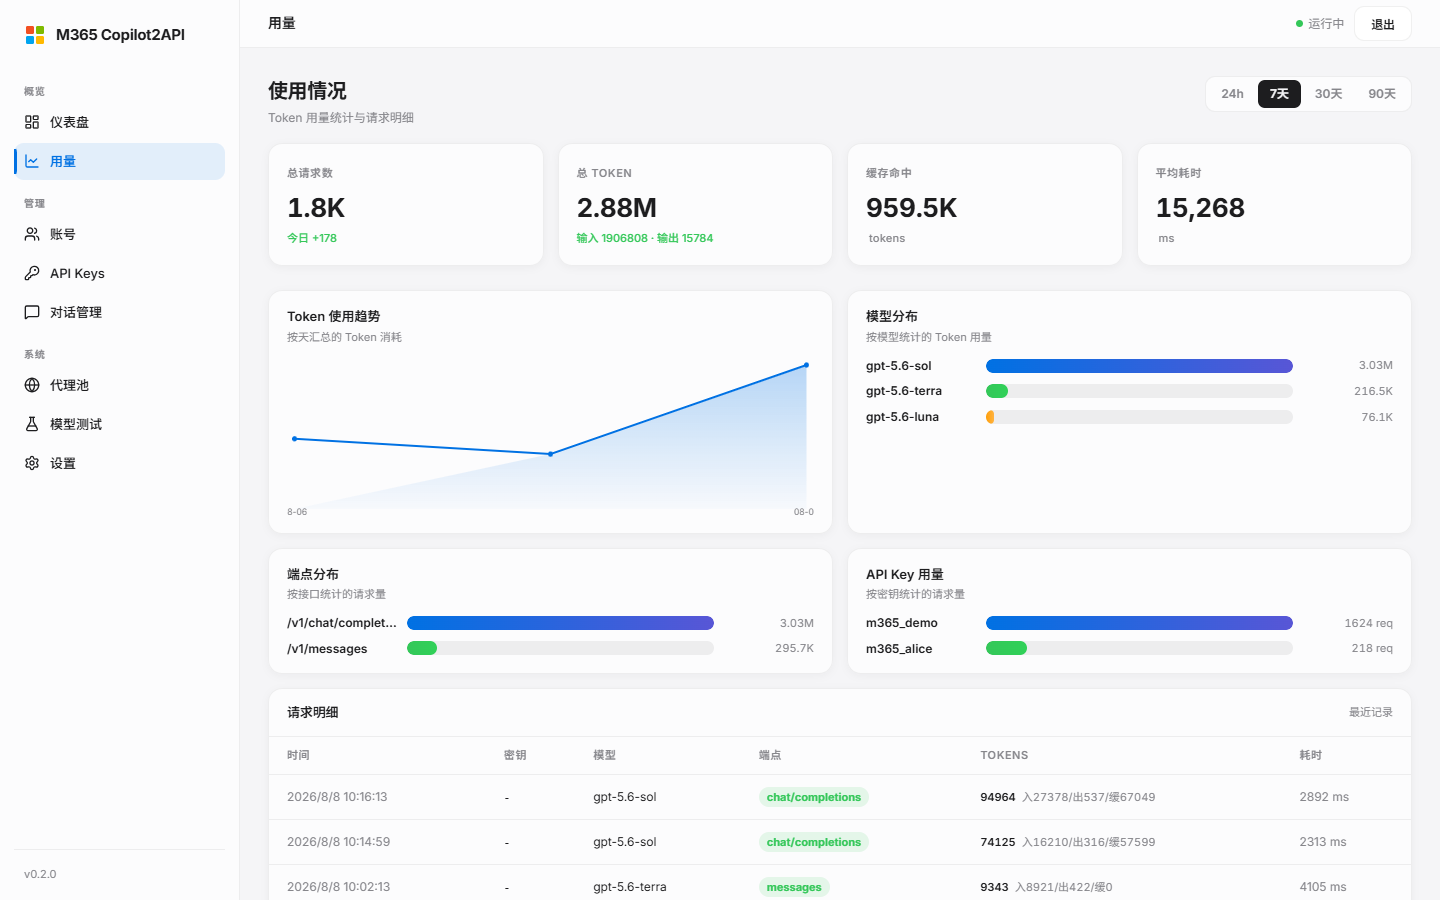Screen dimensions: 1440x900
Task: Select the 7天 time range
Action: (1279, 94)
